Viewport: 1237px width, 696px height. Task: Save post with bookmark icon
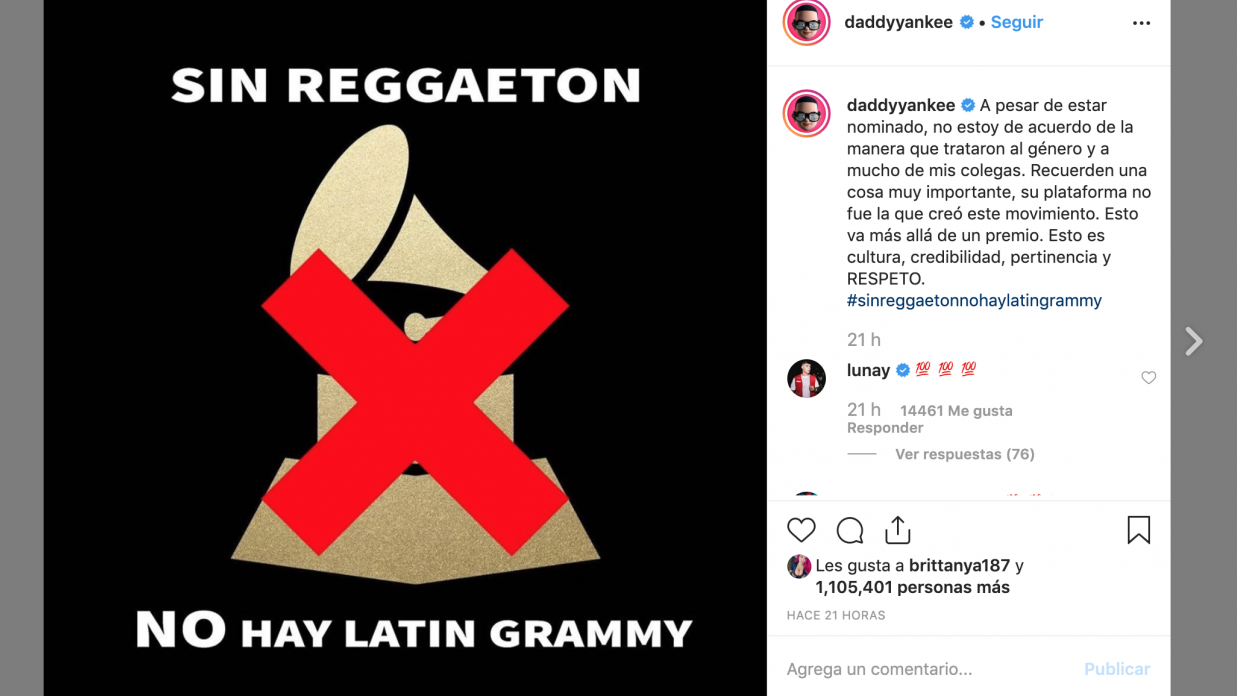1138,530
